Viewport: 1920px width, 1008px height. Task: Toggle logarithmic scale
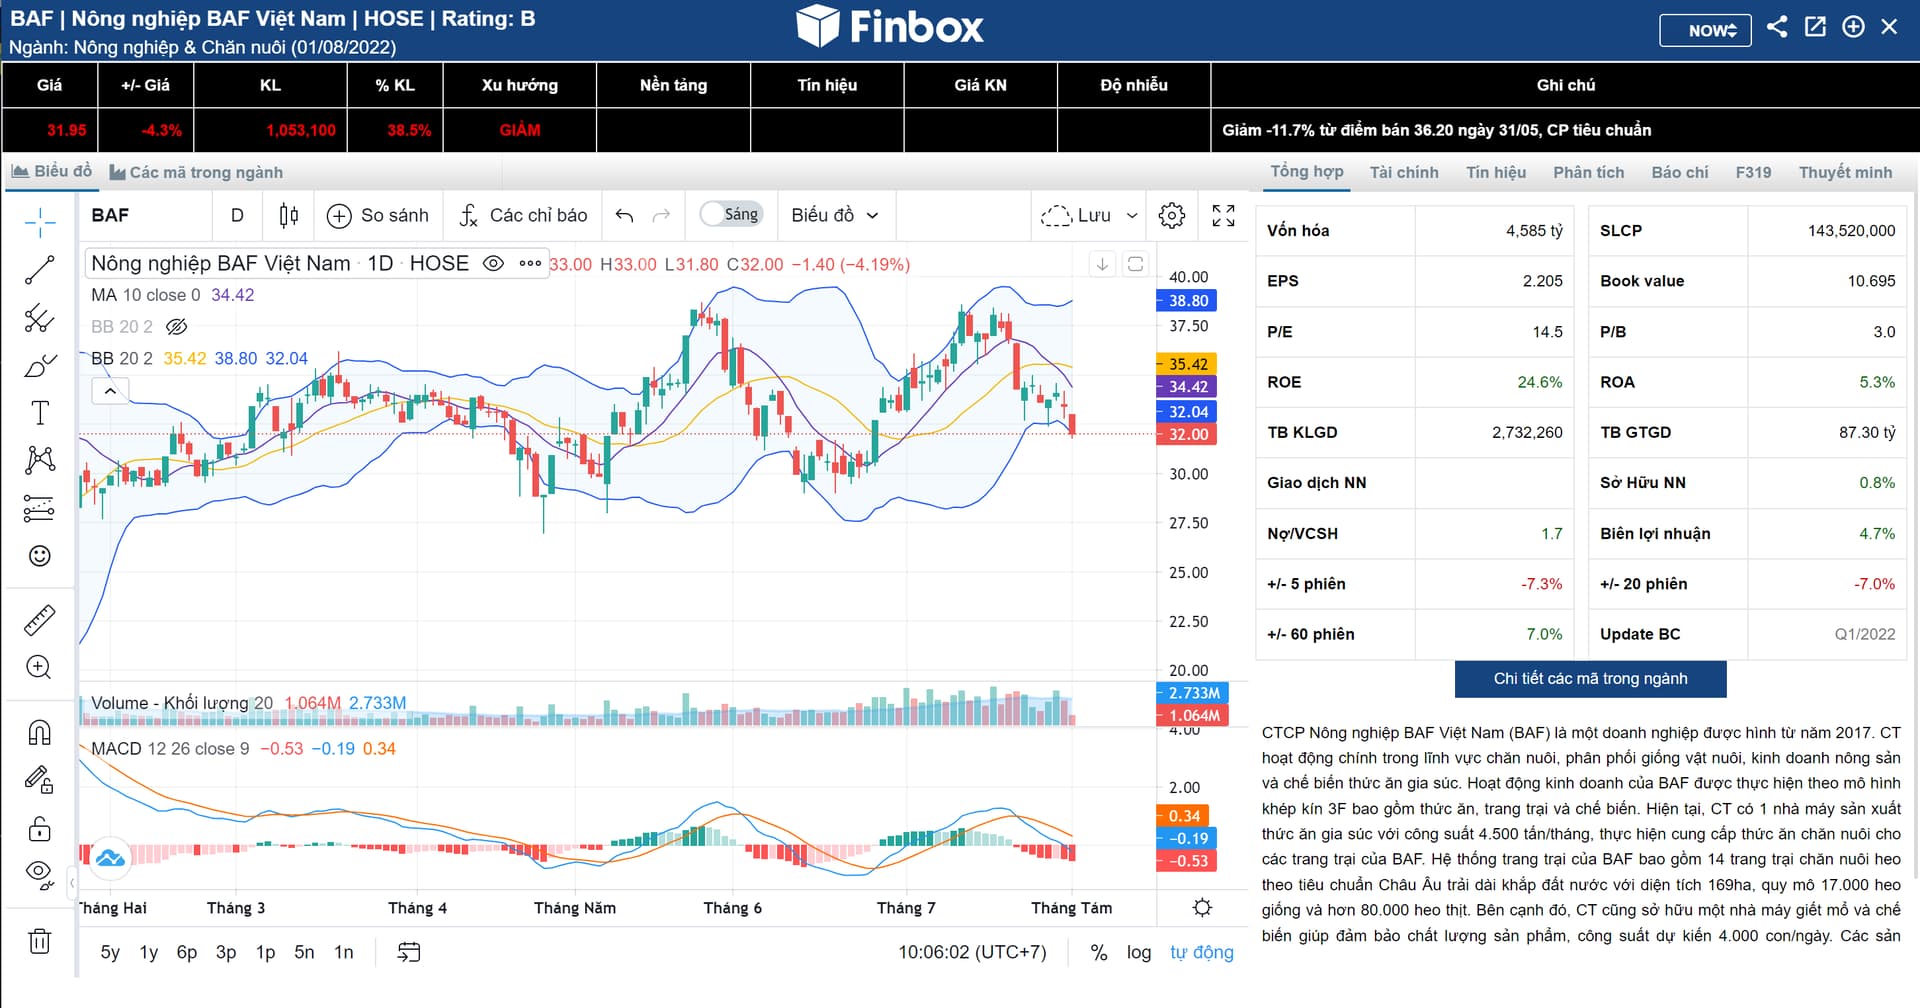(1139, 952)
